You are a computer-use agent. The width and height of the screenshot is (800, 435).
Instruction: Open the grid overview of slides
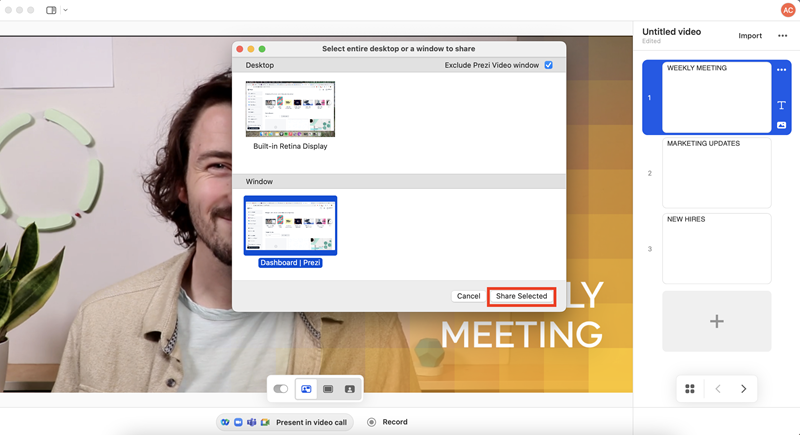(x=690, y=389)
